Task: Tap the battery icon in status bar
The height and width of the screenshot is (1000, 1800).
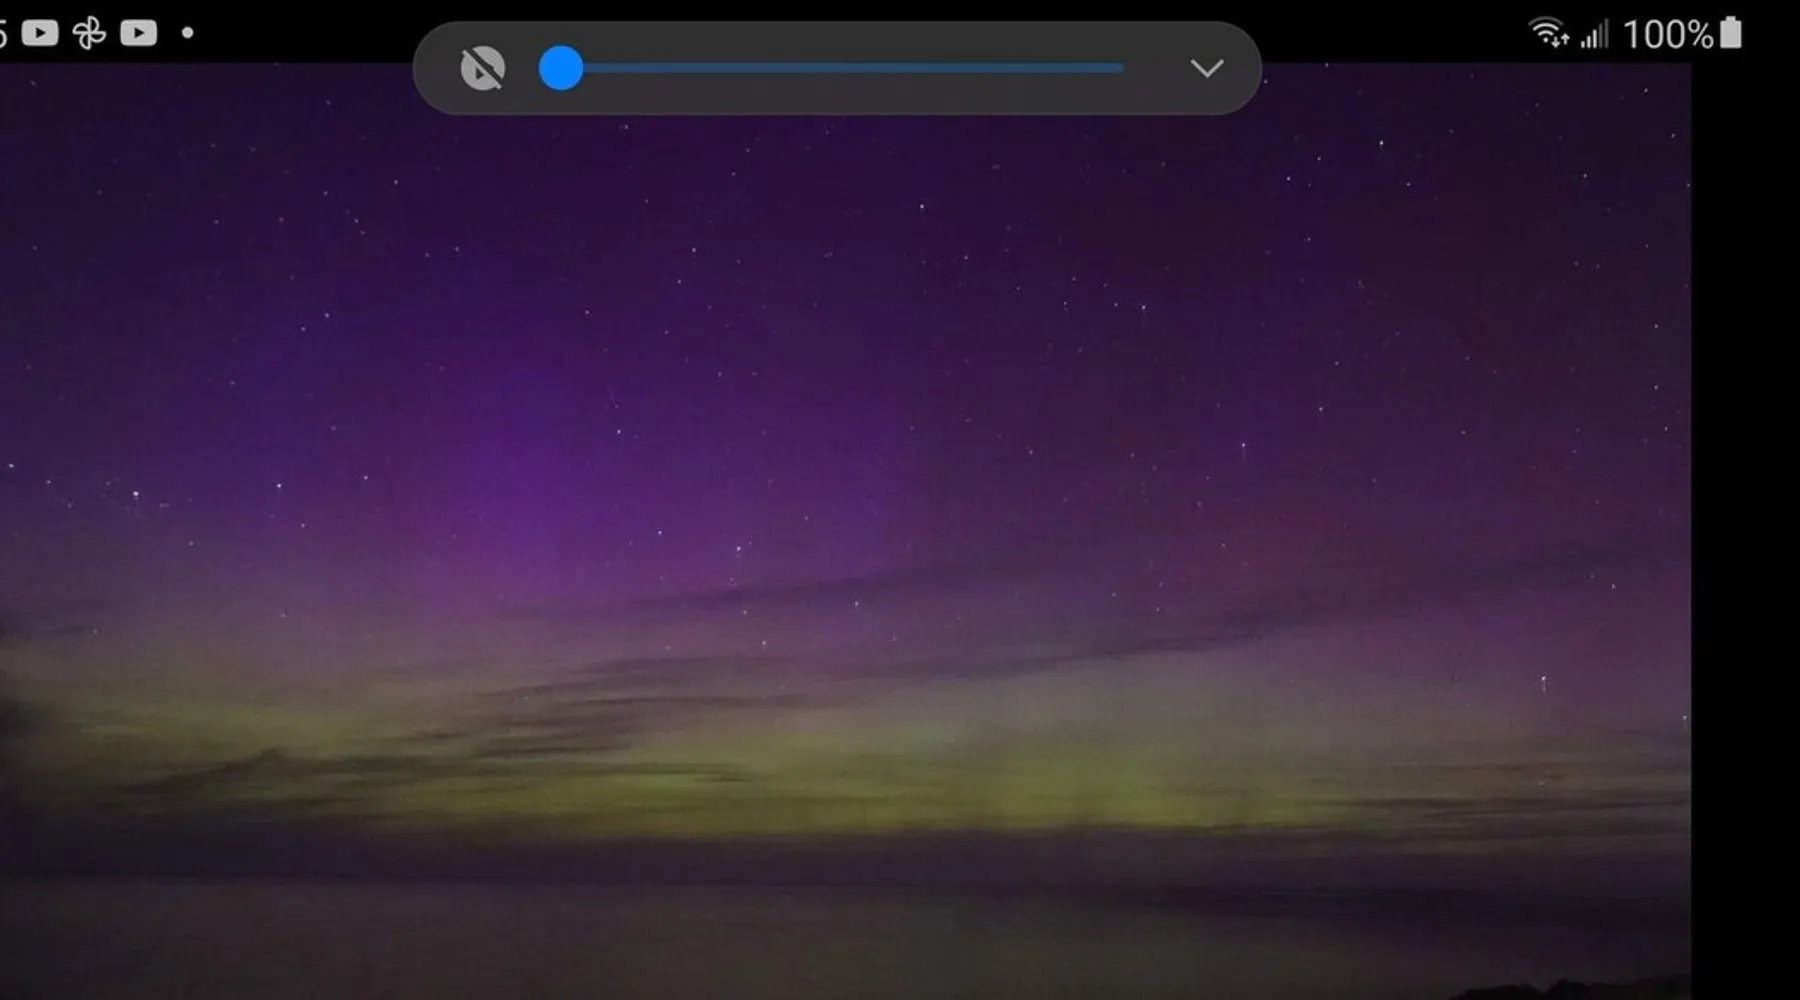Action: coord(1730,33)
